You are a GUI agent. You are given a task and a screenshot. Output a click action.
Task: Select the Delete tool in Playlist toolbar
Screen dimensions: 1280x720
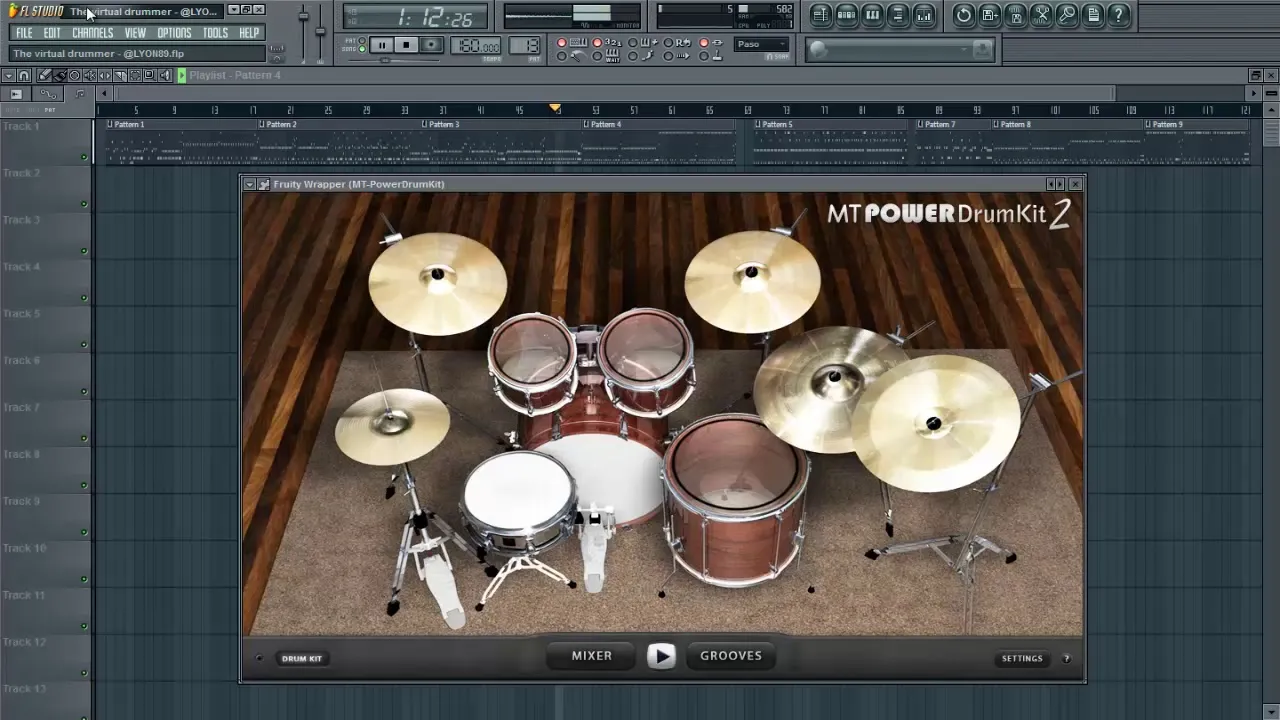coord(75,75)
